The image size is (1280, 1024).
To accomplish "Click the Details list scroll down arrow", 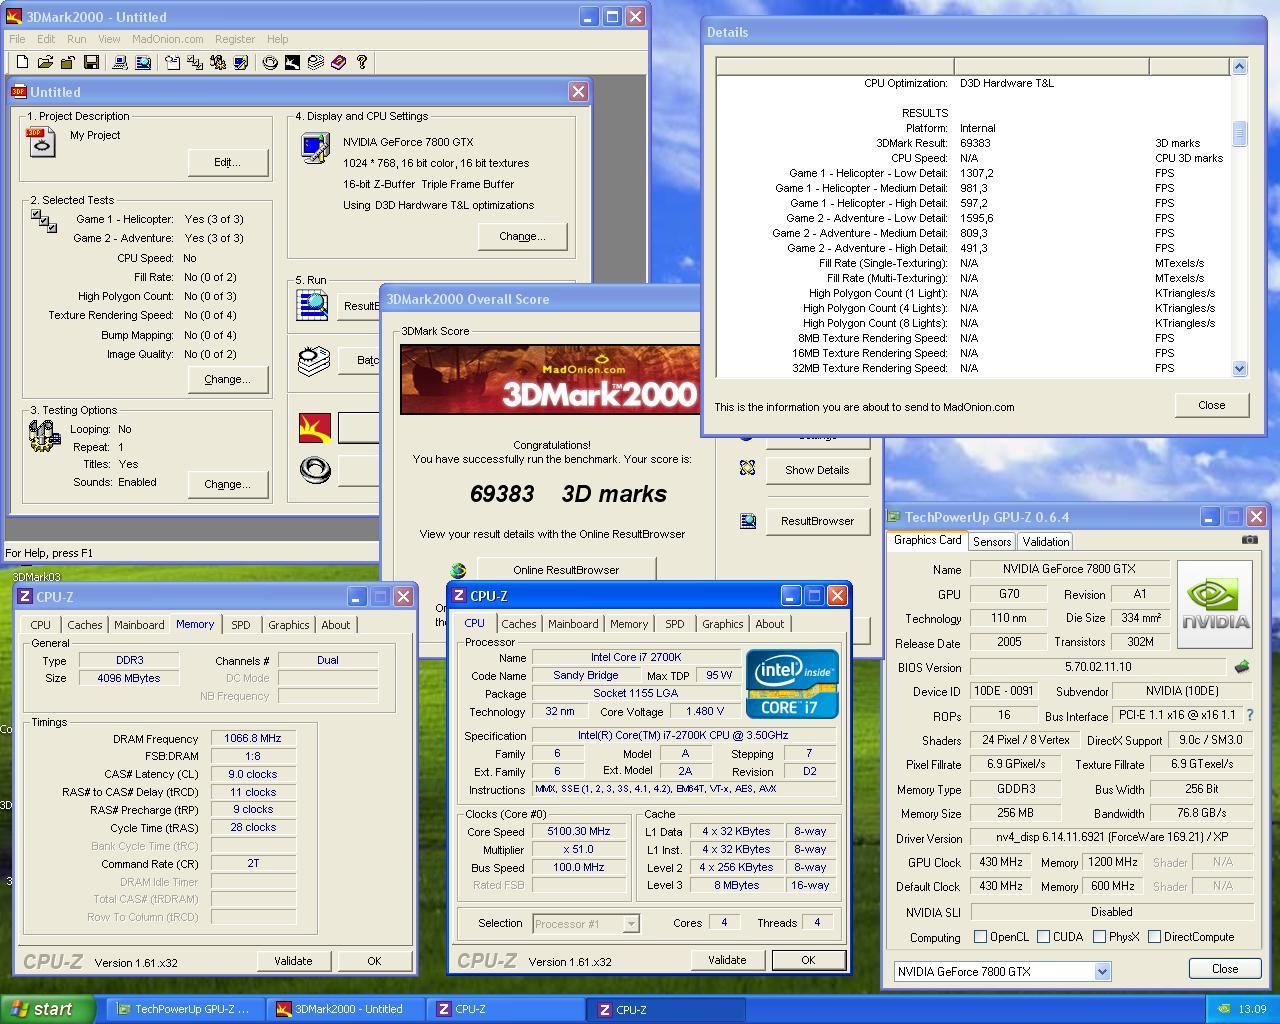I will [x=1239, y=368].
